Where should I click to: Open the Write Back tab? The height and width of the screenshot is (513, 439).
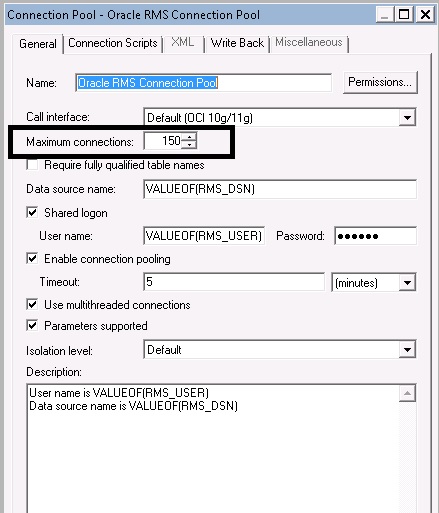237,43
